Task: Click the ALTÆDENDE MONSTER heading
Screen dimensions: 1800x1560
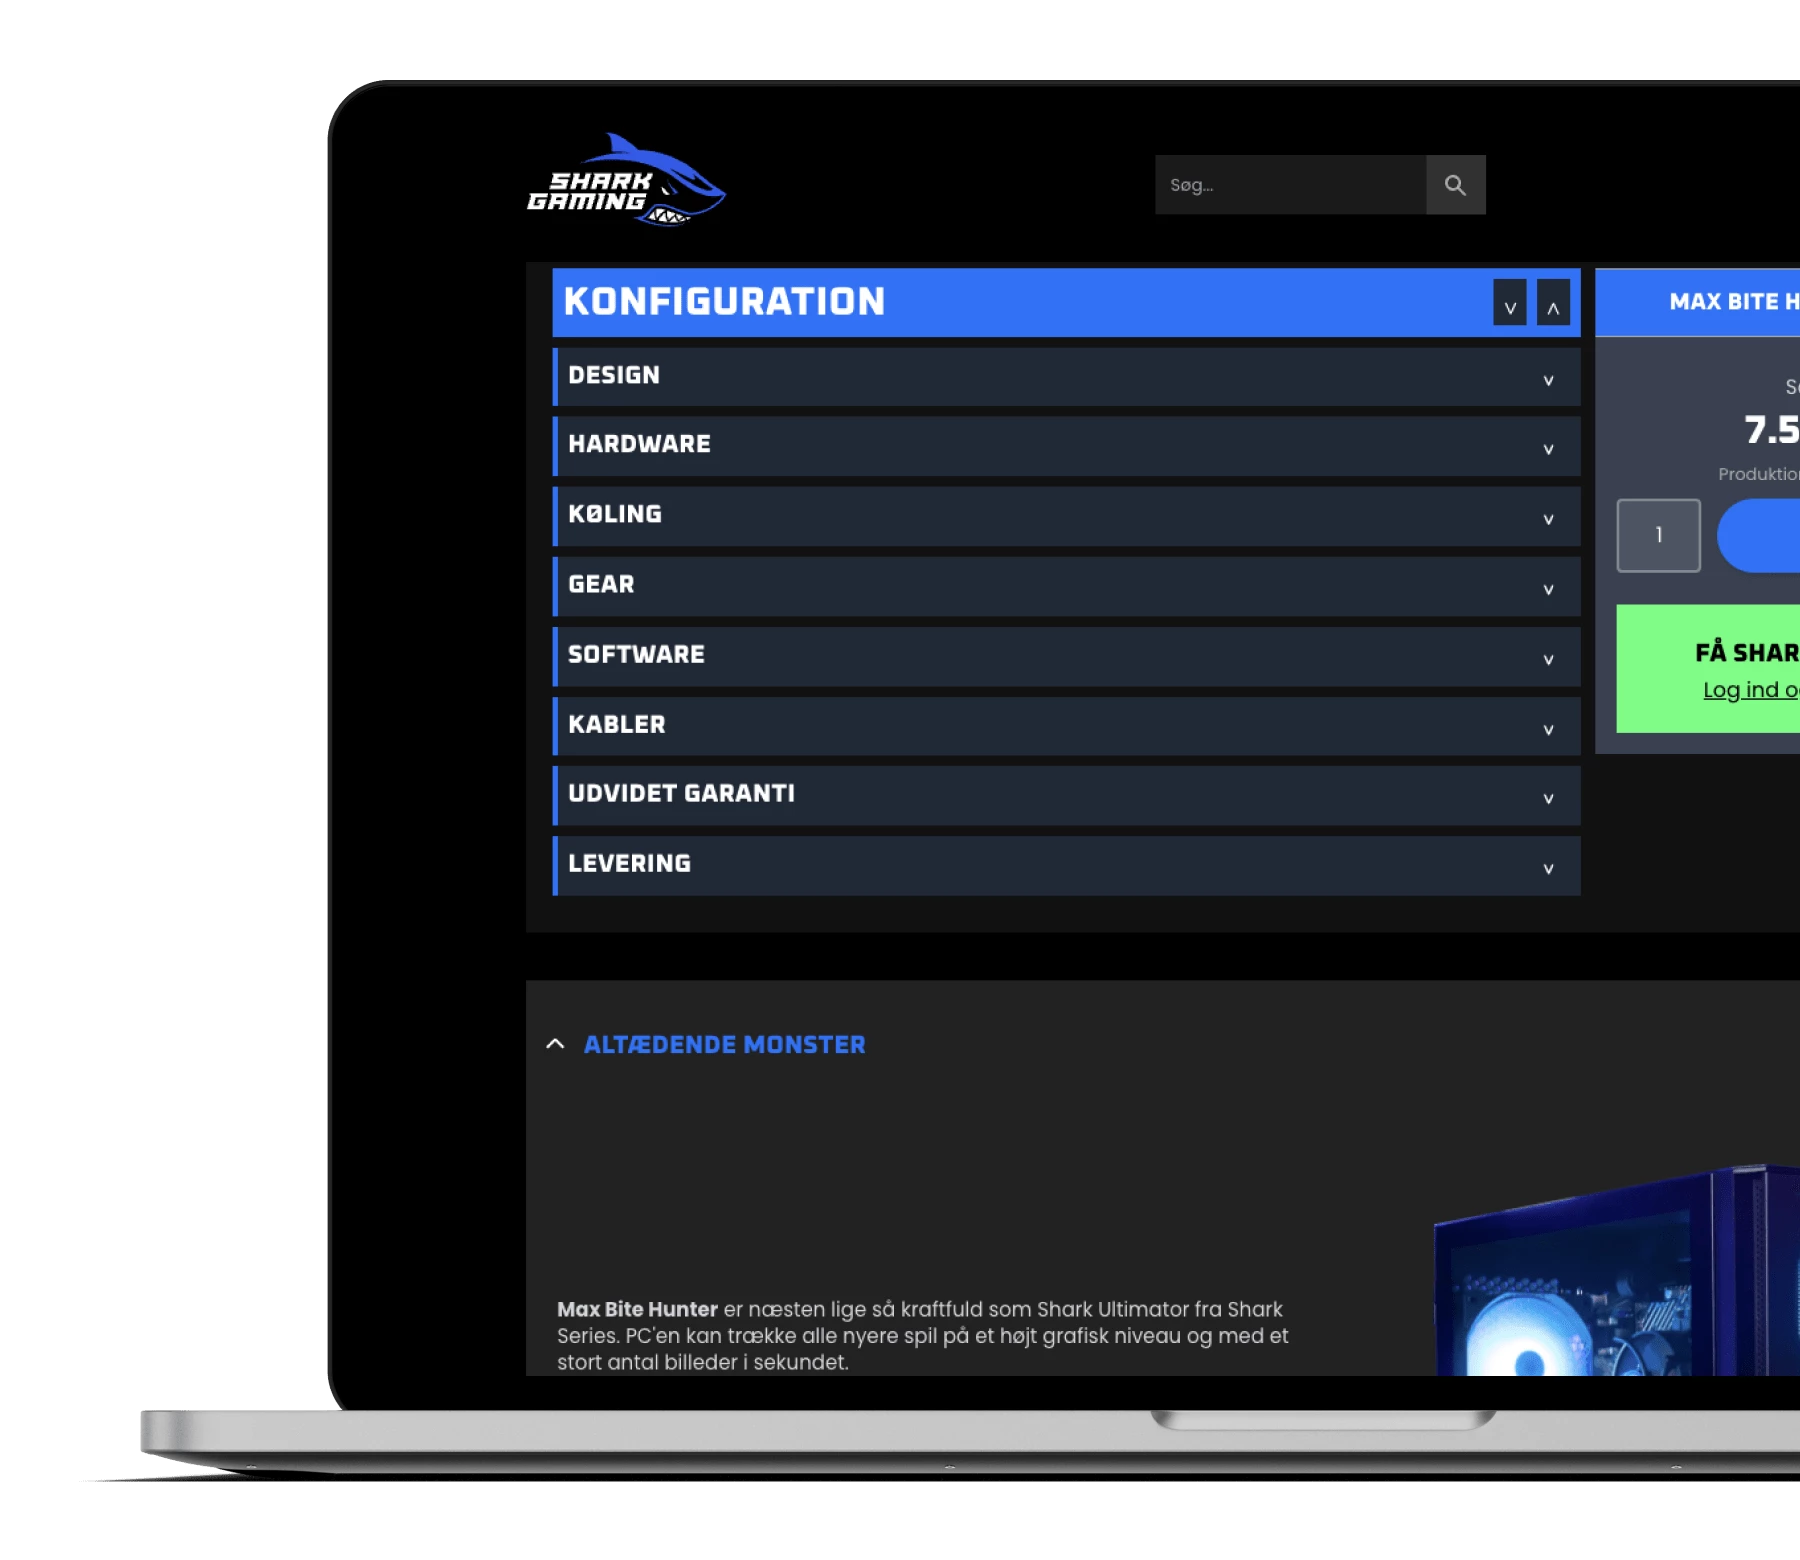Action: [724, 1044]
